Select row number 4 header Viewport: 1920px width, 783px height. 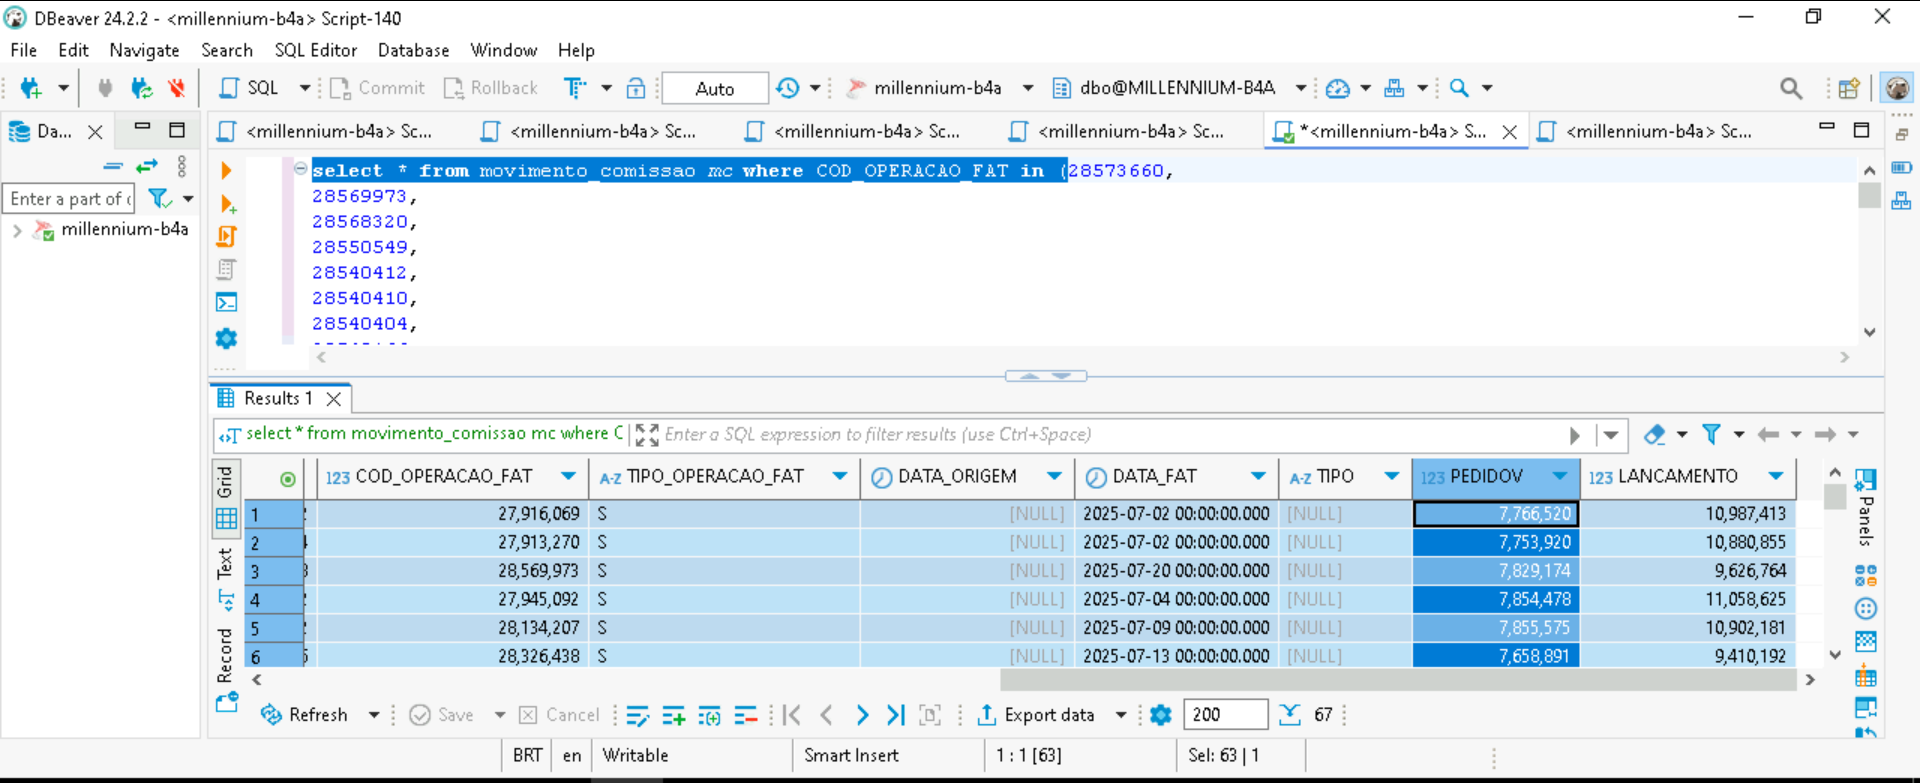click(x=274, y=600)
